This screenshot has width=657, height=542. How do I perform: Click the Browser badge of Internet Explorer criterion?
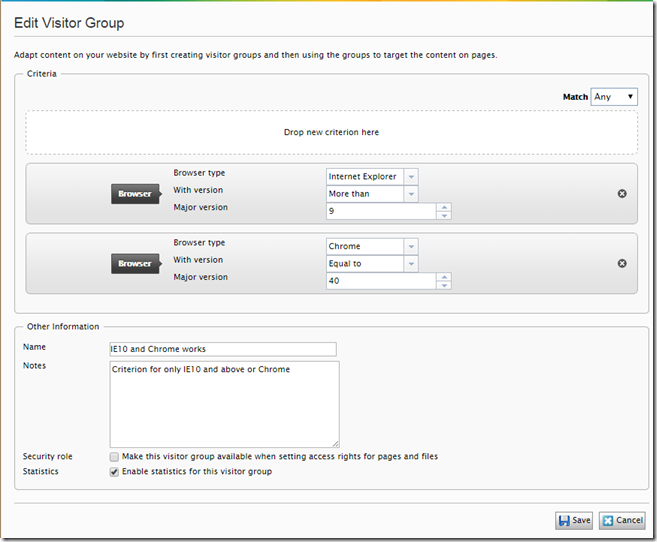pos(135,194)
